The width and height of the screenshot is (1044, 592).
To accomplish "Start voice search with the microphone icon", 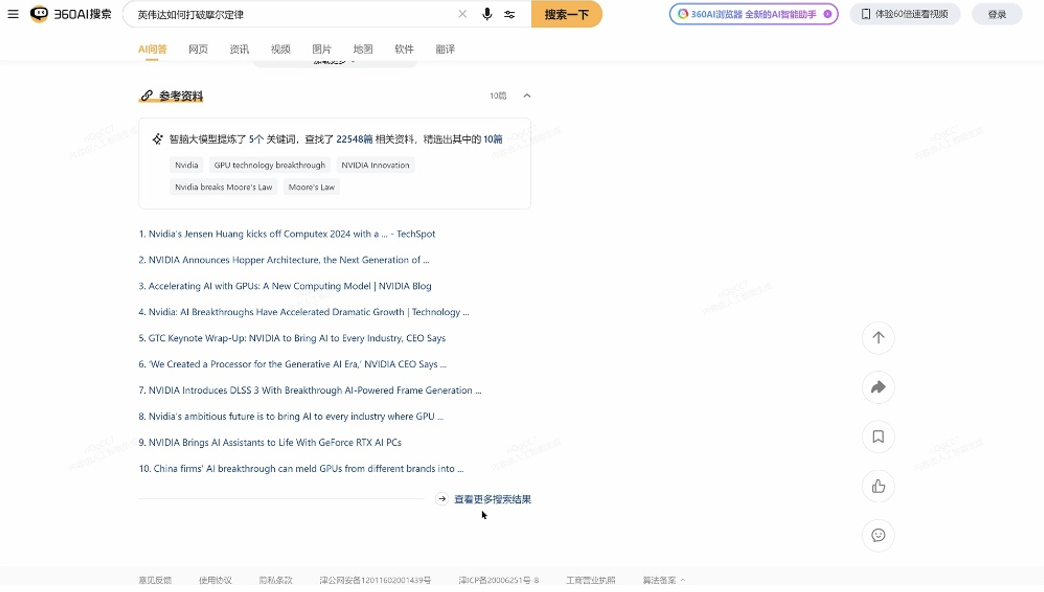I will coord(487,14).
